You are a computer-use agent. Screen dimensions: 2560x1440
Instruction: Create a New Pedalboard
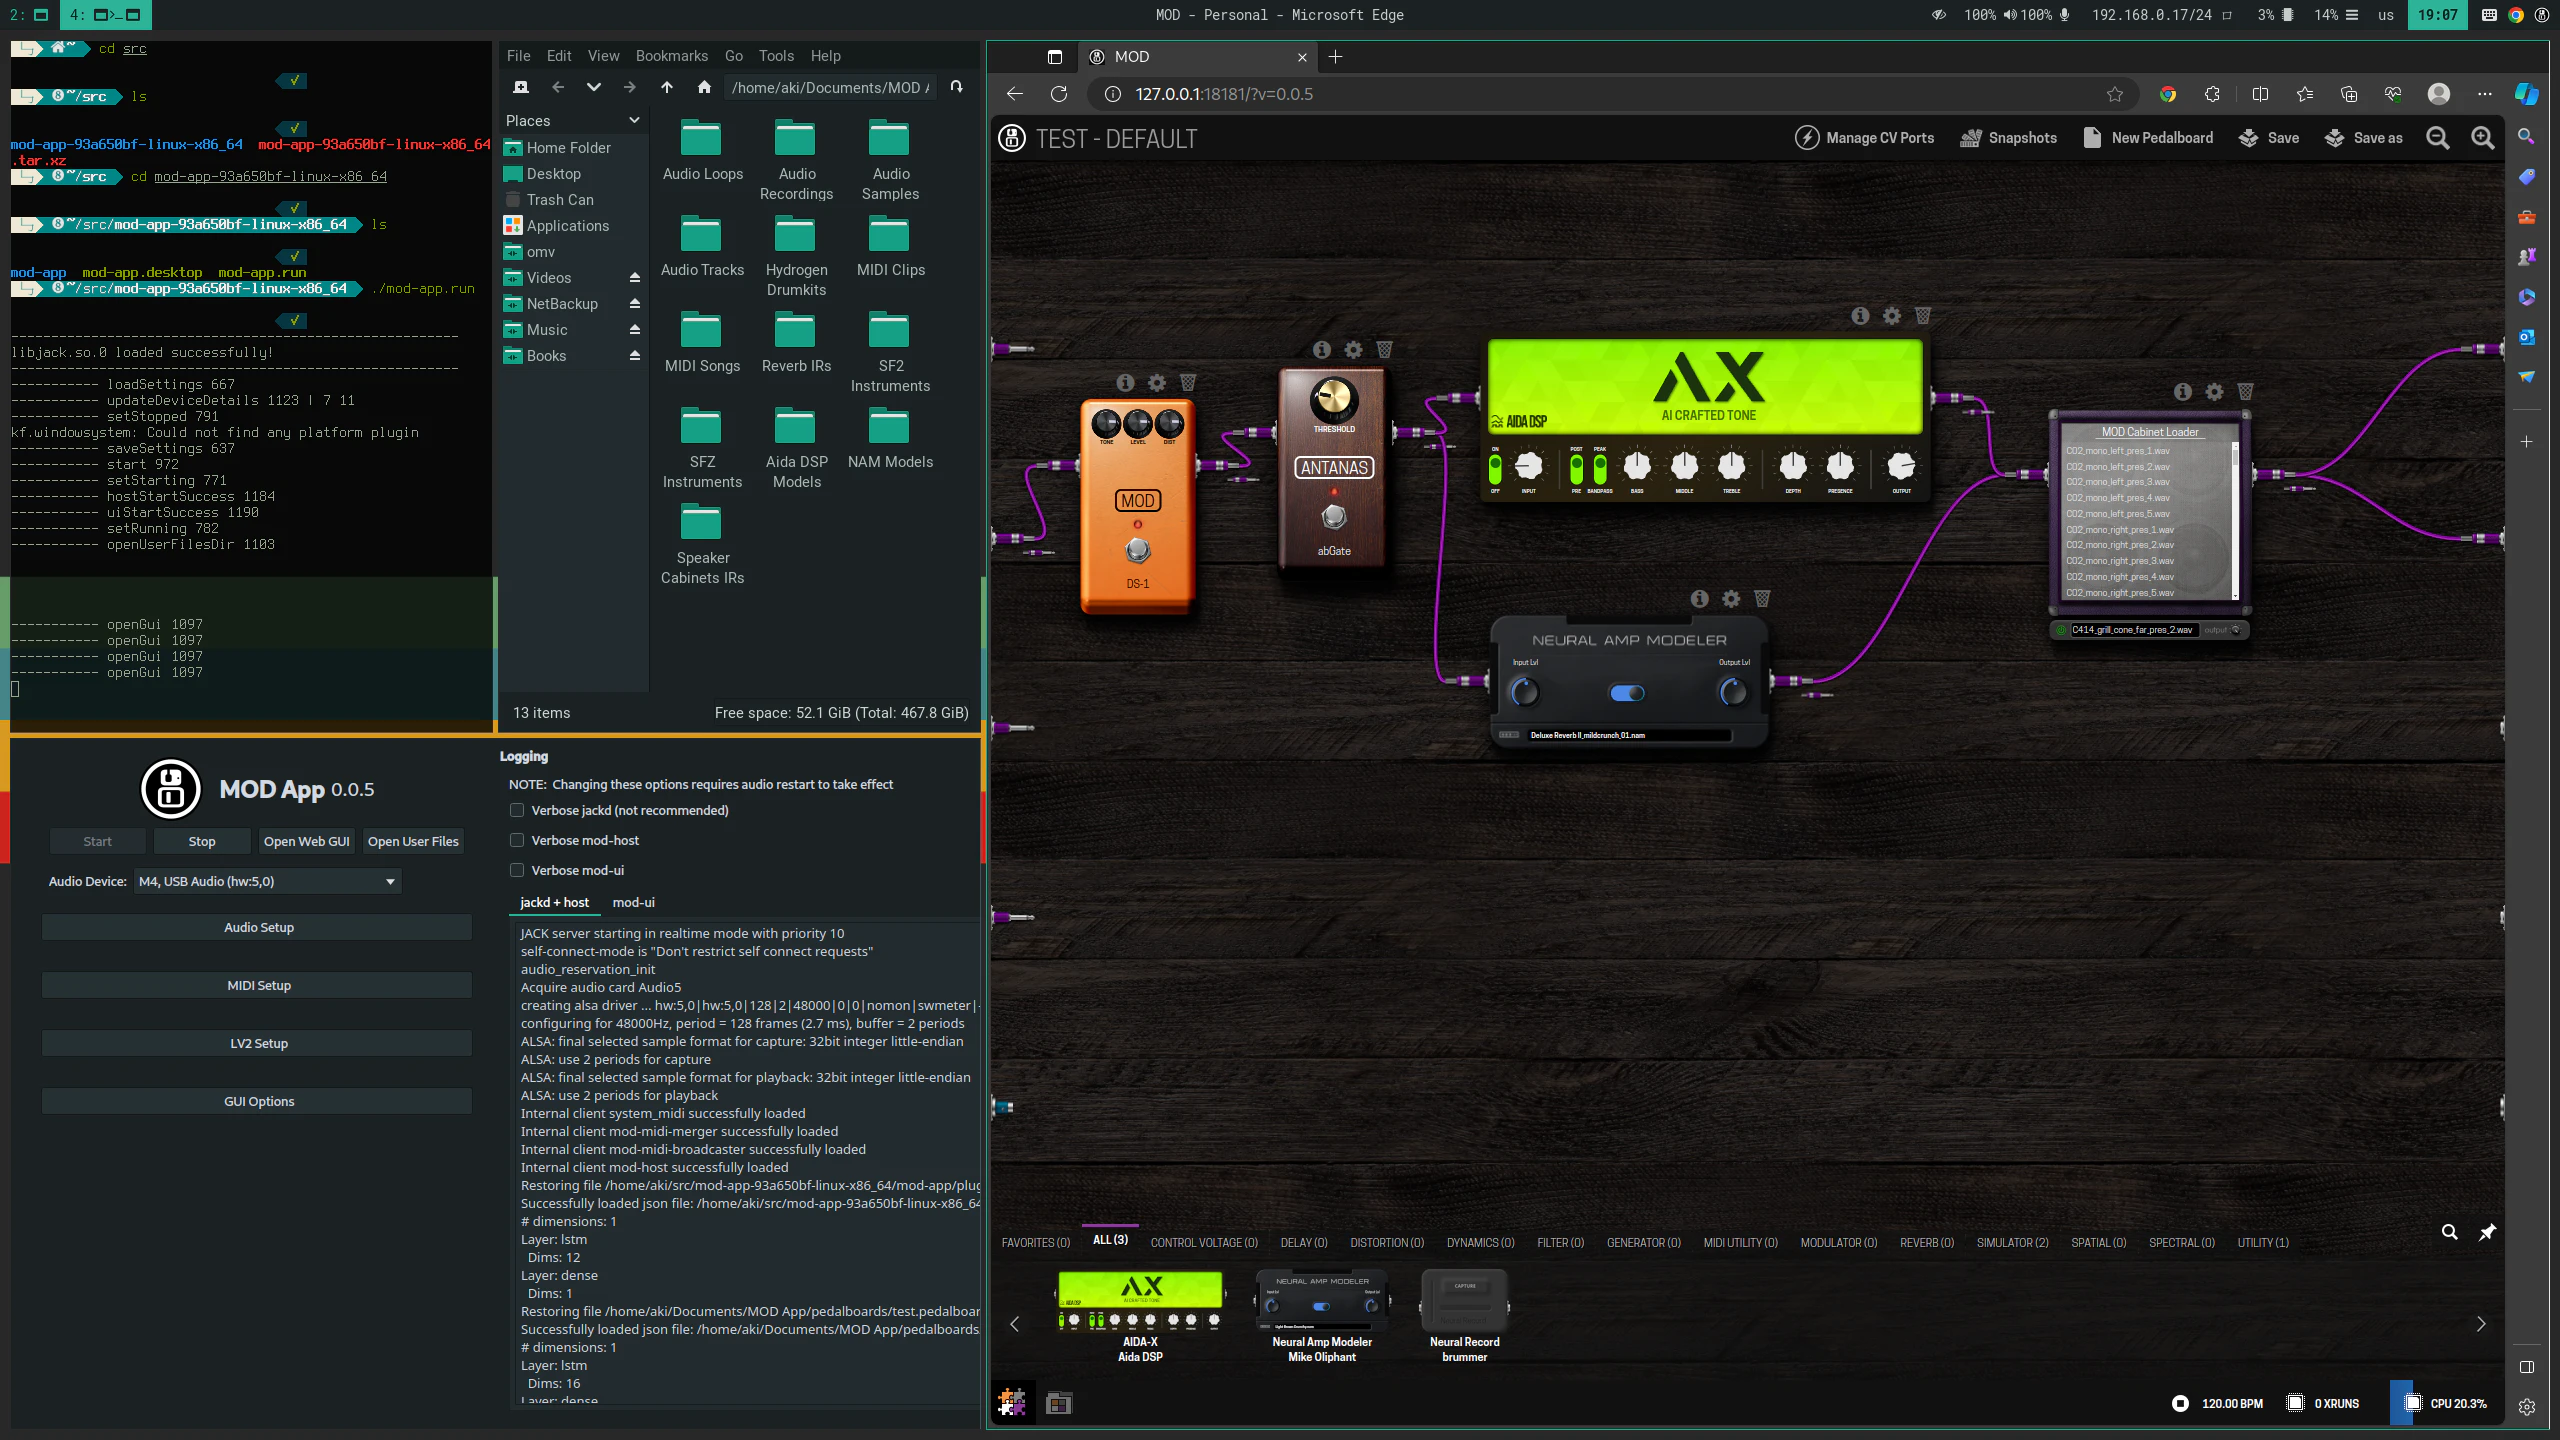click(2148, 138)
